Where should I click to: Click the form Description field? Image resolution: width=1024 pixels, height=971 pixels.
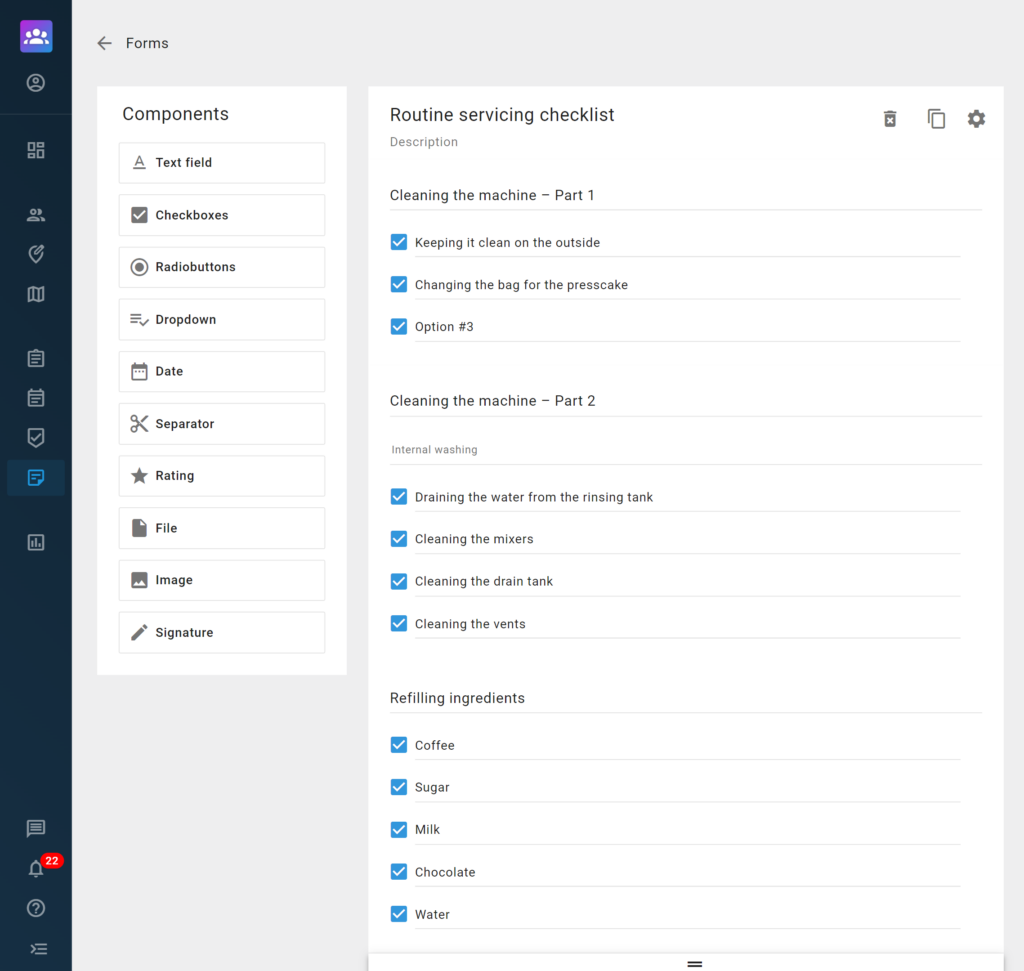point(424,142)
